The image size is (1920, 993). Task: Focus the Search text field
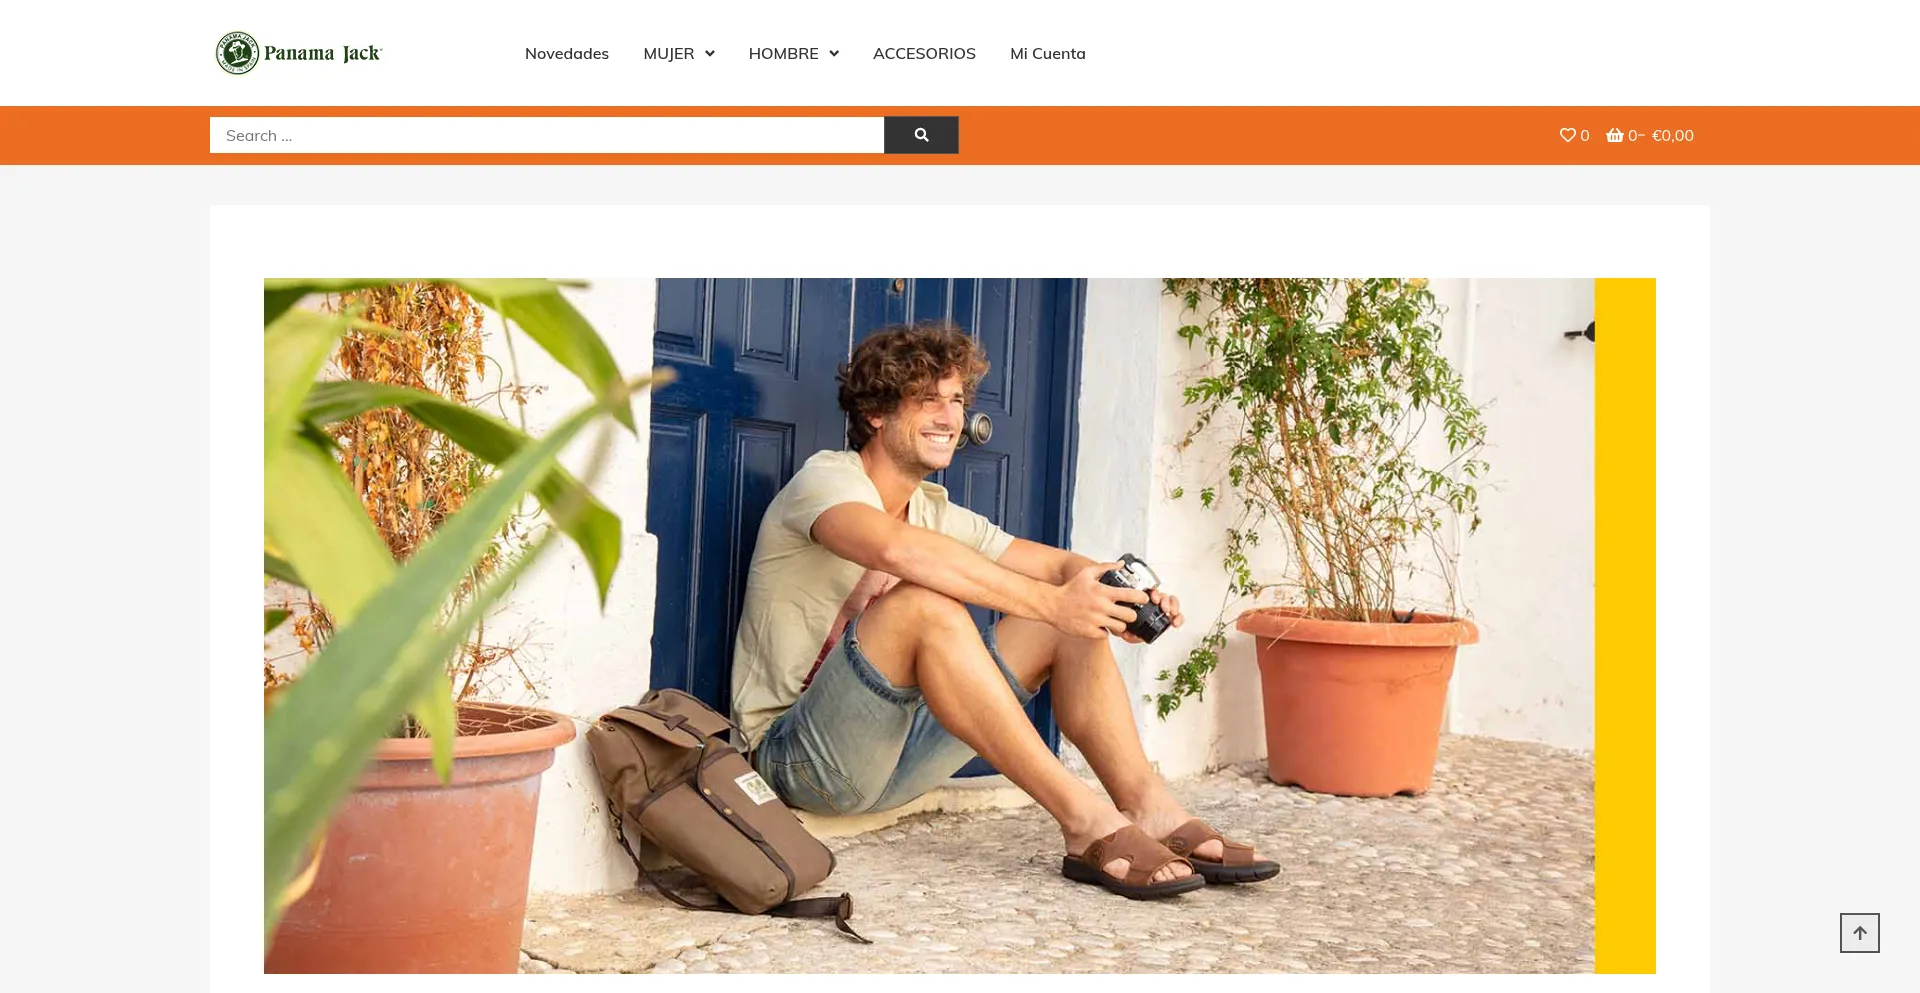click(547, 135)
